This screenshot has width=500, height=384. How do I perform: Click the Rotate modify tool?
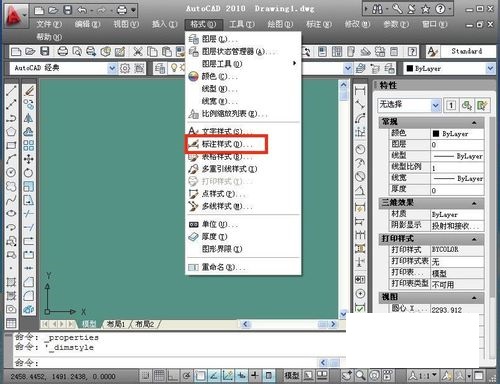29,173
